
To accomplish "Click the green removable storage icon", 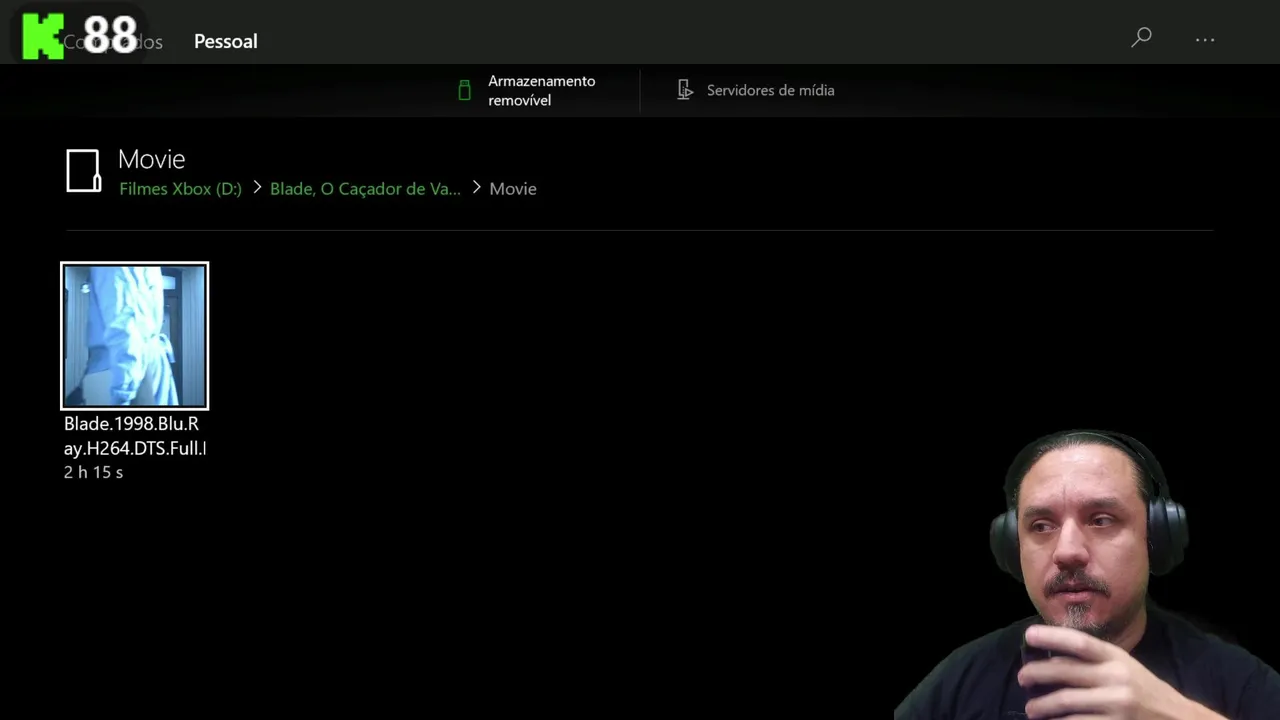I will pos(464,90).
